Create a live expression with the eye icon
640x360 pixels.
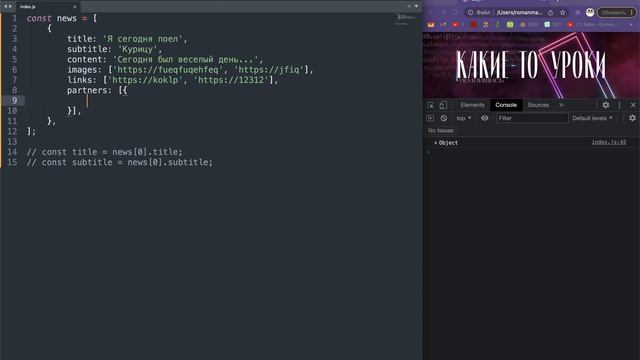(x=484, y=118)
